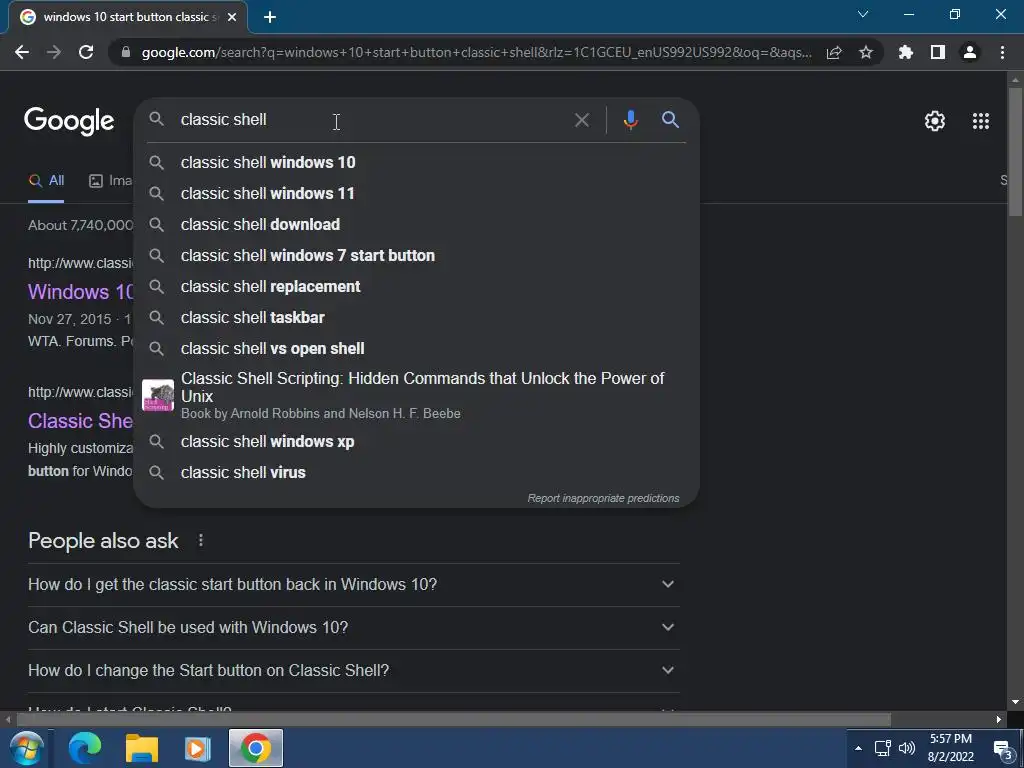This screenshot has width=1024, height=768.
Task: Open the media player taskbar icon
Action: pyautogui.click(x=198, y=748)
